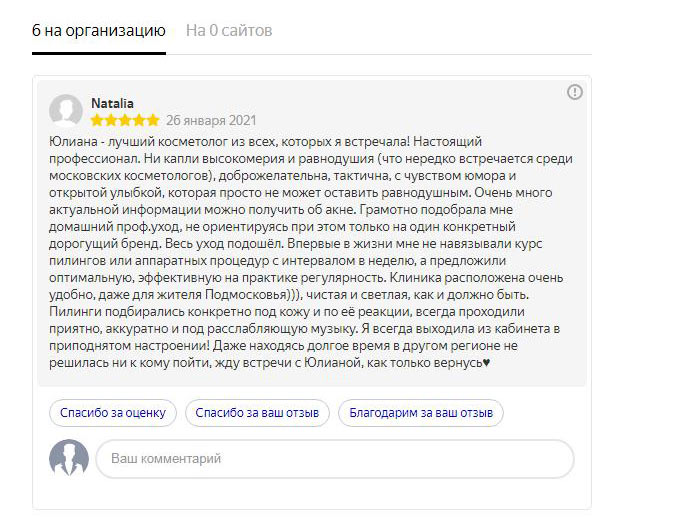Viewport: 693px width, 519px height.
Task: Switch to 'На 0 сайтов' tab
Action: coord(228,31)
